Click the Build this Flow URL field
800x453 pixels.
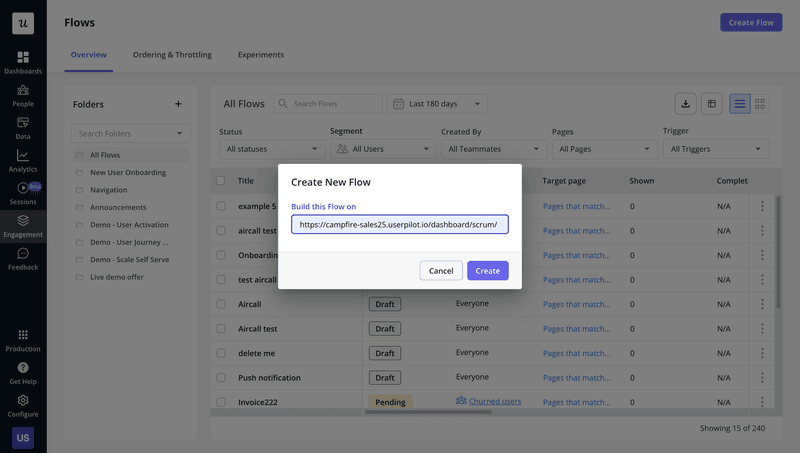[399, 225]
